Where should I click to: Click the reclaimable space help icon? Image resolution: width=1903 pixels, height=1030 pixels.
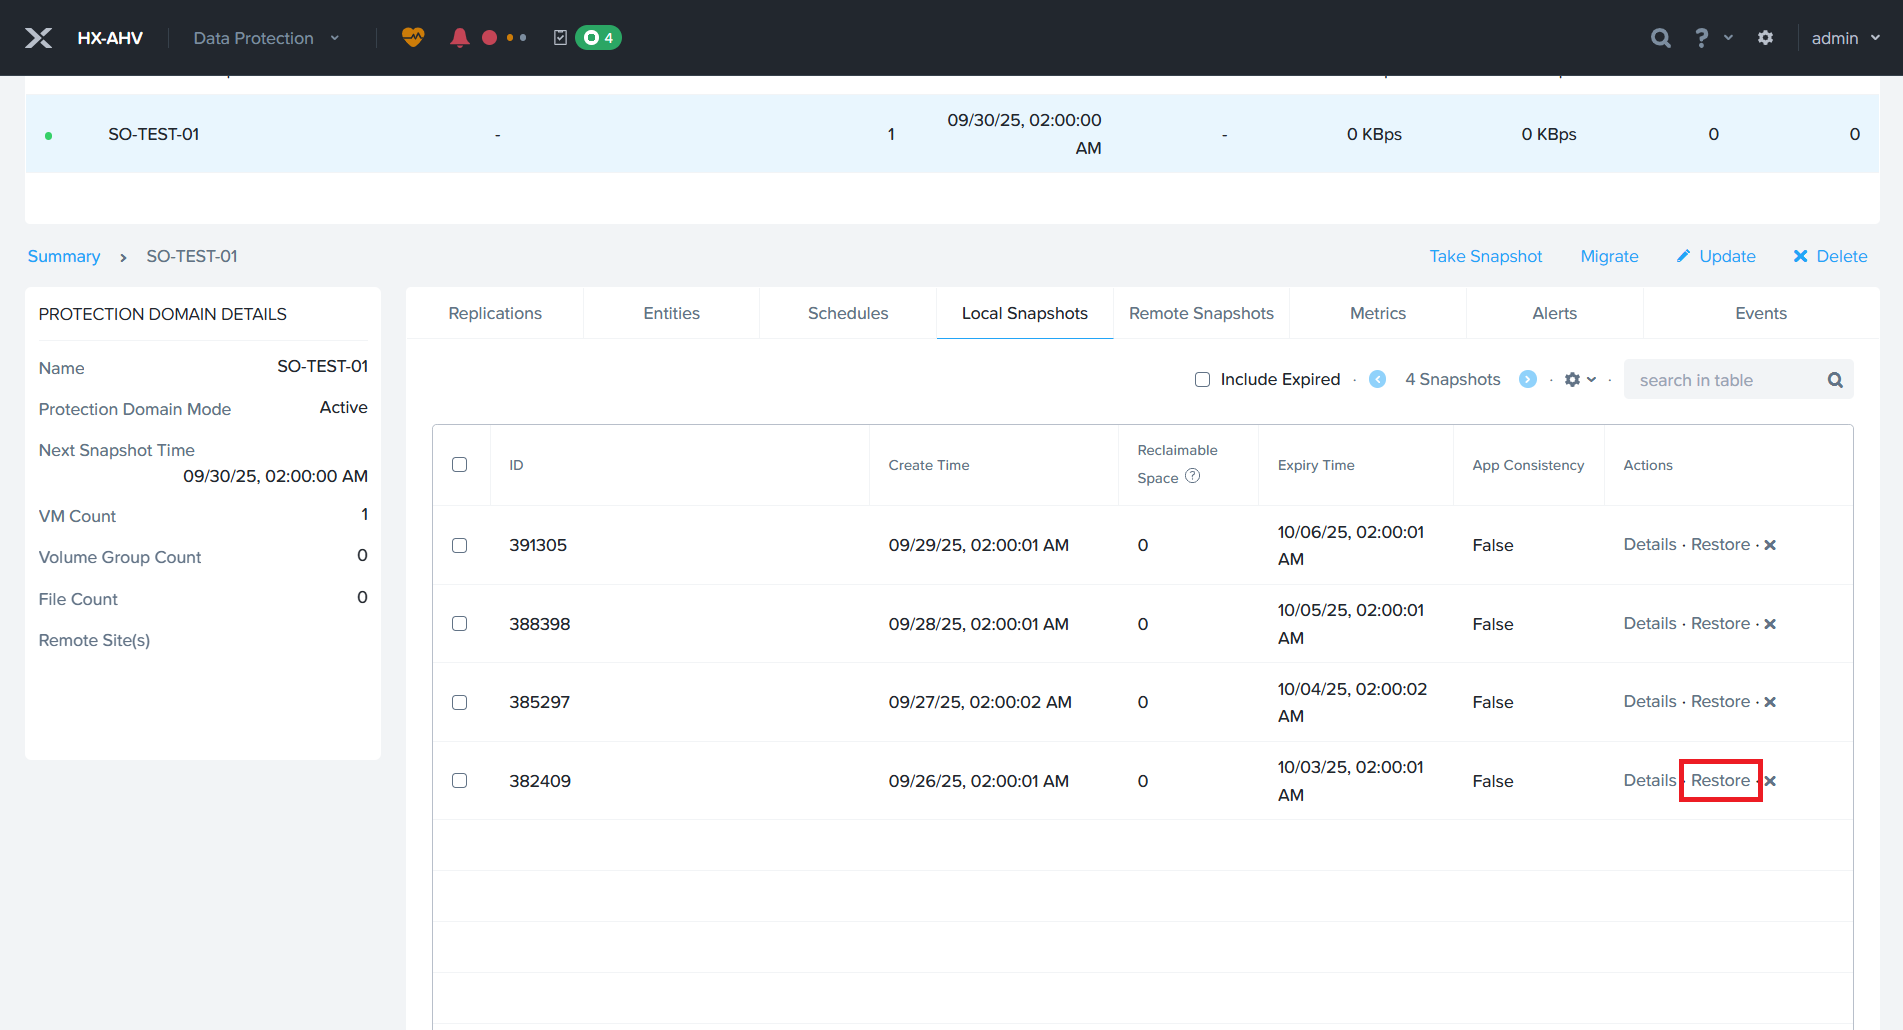pyautogui.click(x=1192, y=477)
